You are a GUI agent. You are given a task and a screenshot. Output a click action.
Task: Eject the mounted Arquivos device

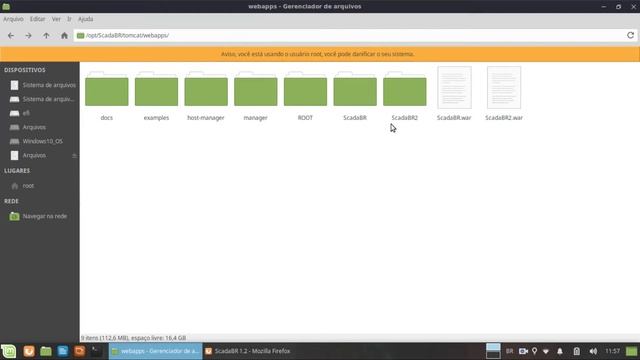[74, 156]
